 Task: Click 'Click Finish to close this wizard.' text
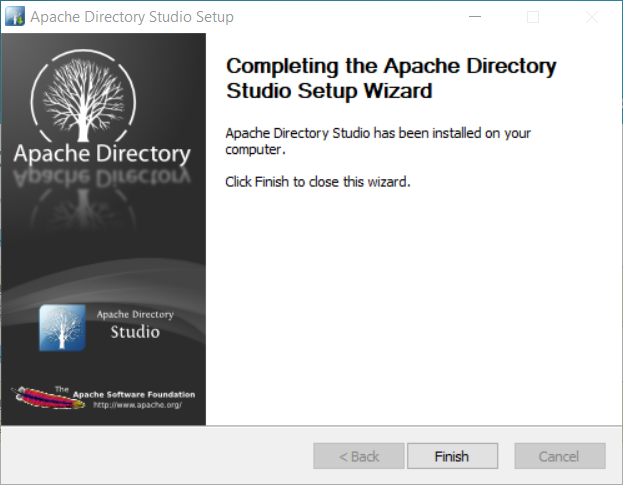coord(317,182)
